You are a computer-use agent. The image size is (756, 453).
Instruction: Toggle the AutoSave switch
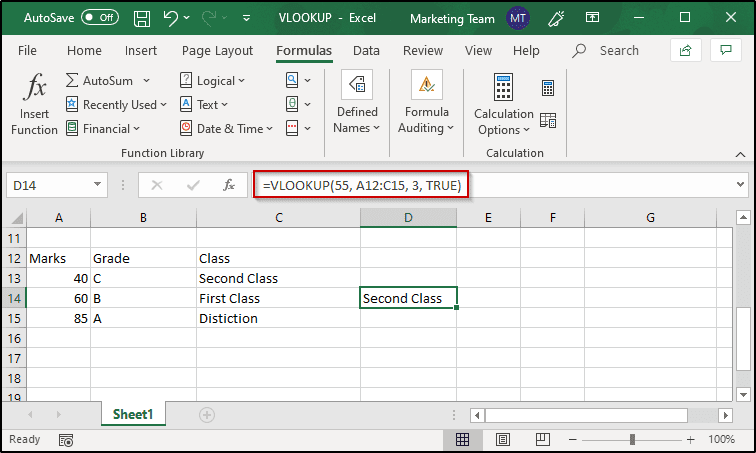100,18
